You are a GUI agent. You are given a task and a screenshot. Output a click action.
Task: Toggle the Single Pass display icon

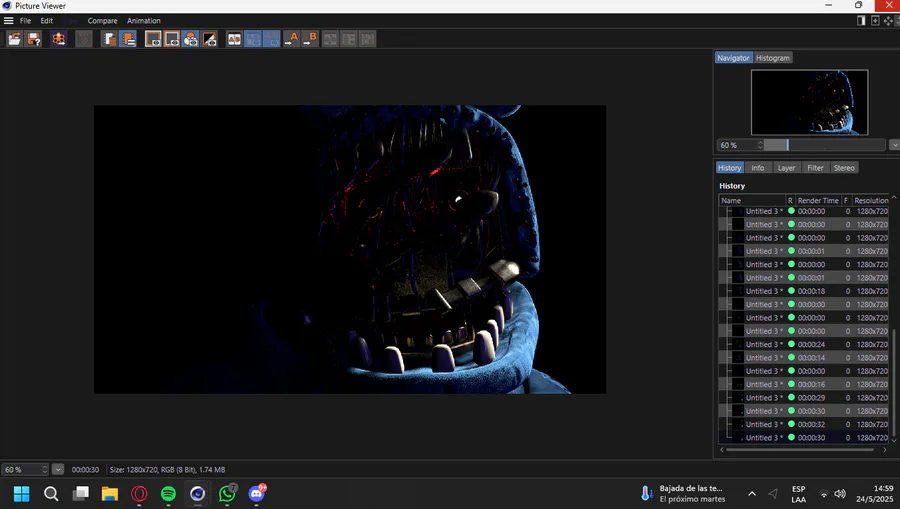click(172, 39)
